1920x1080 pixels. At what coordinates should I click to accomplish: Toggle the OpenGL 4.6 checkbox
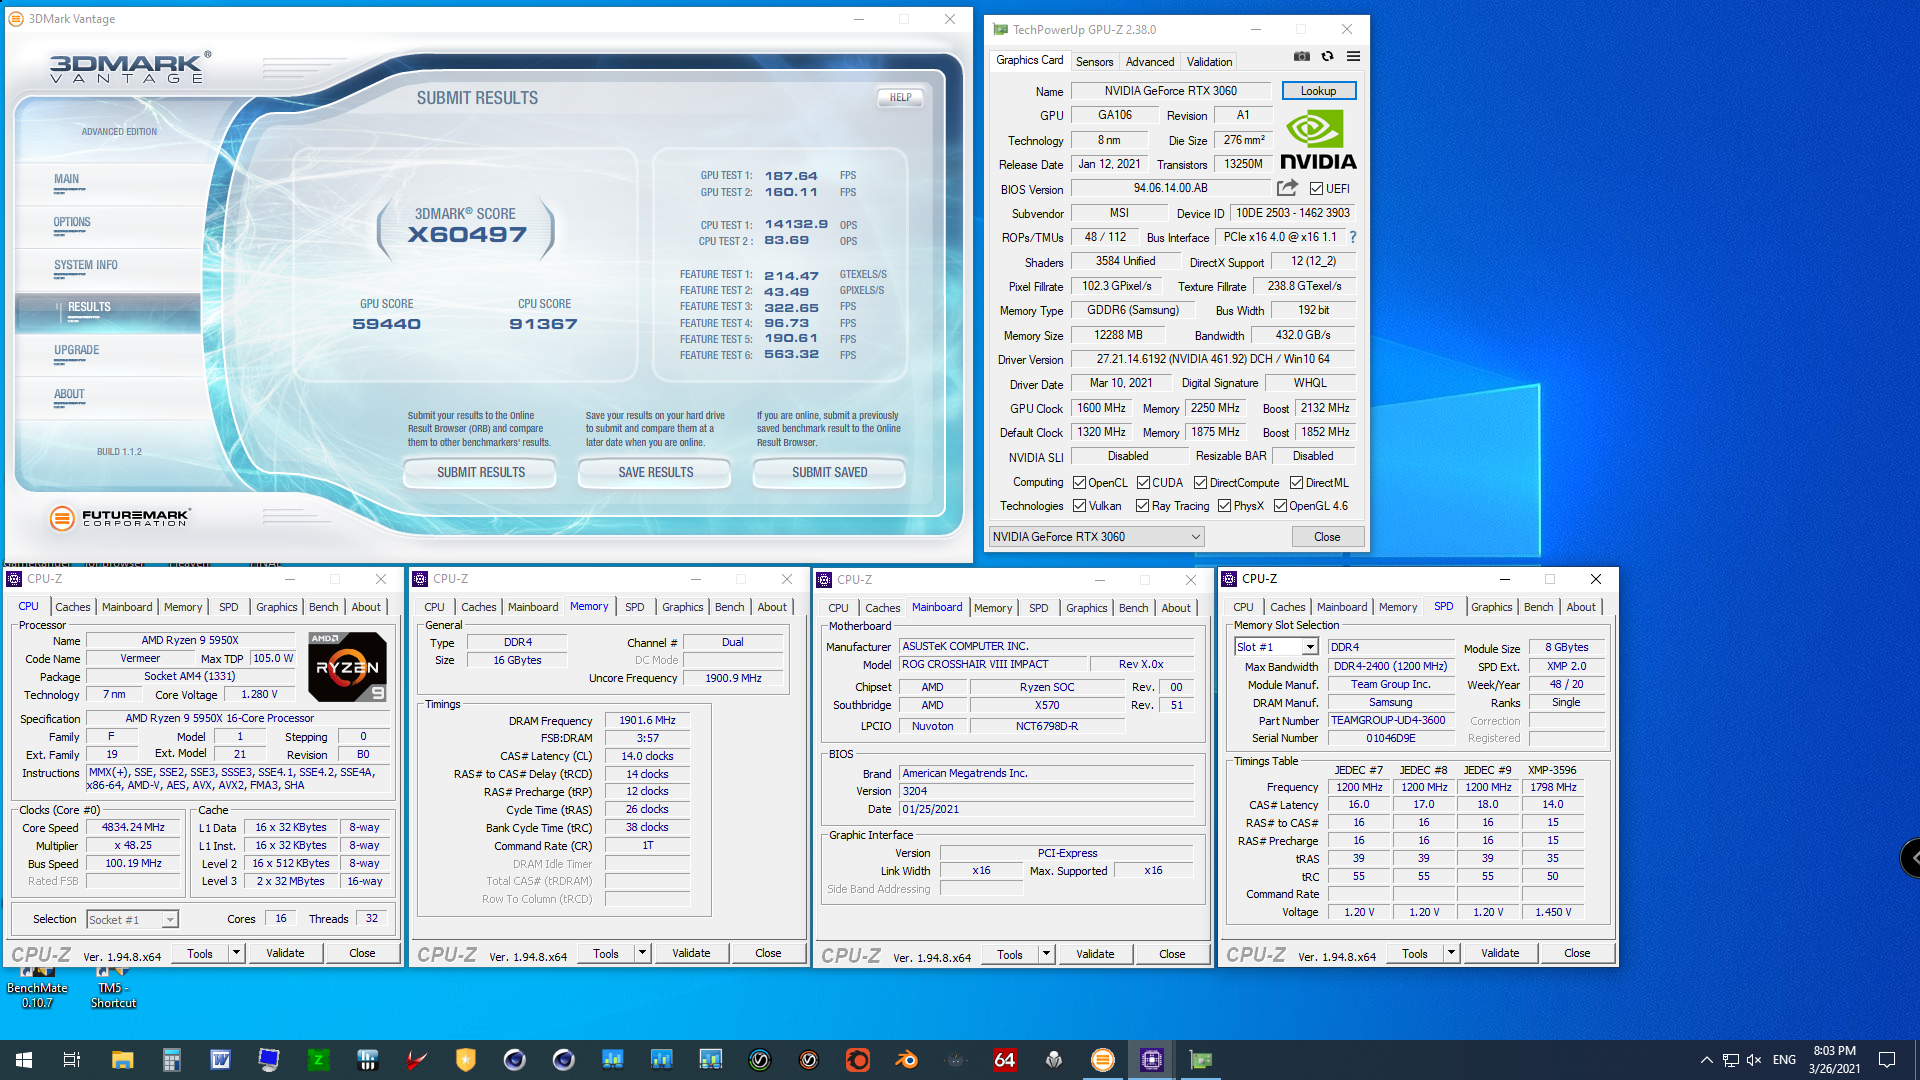click(x=1280, y=506)
